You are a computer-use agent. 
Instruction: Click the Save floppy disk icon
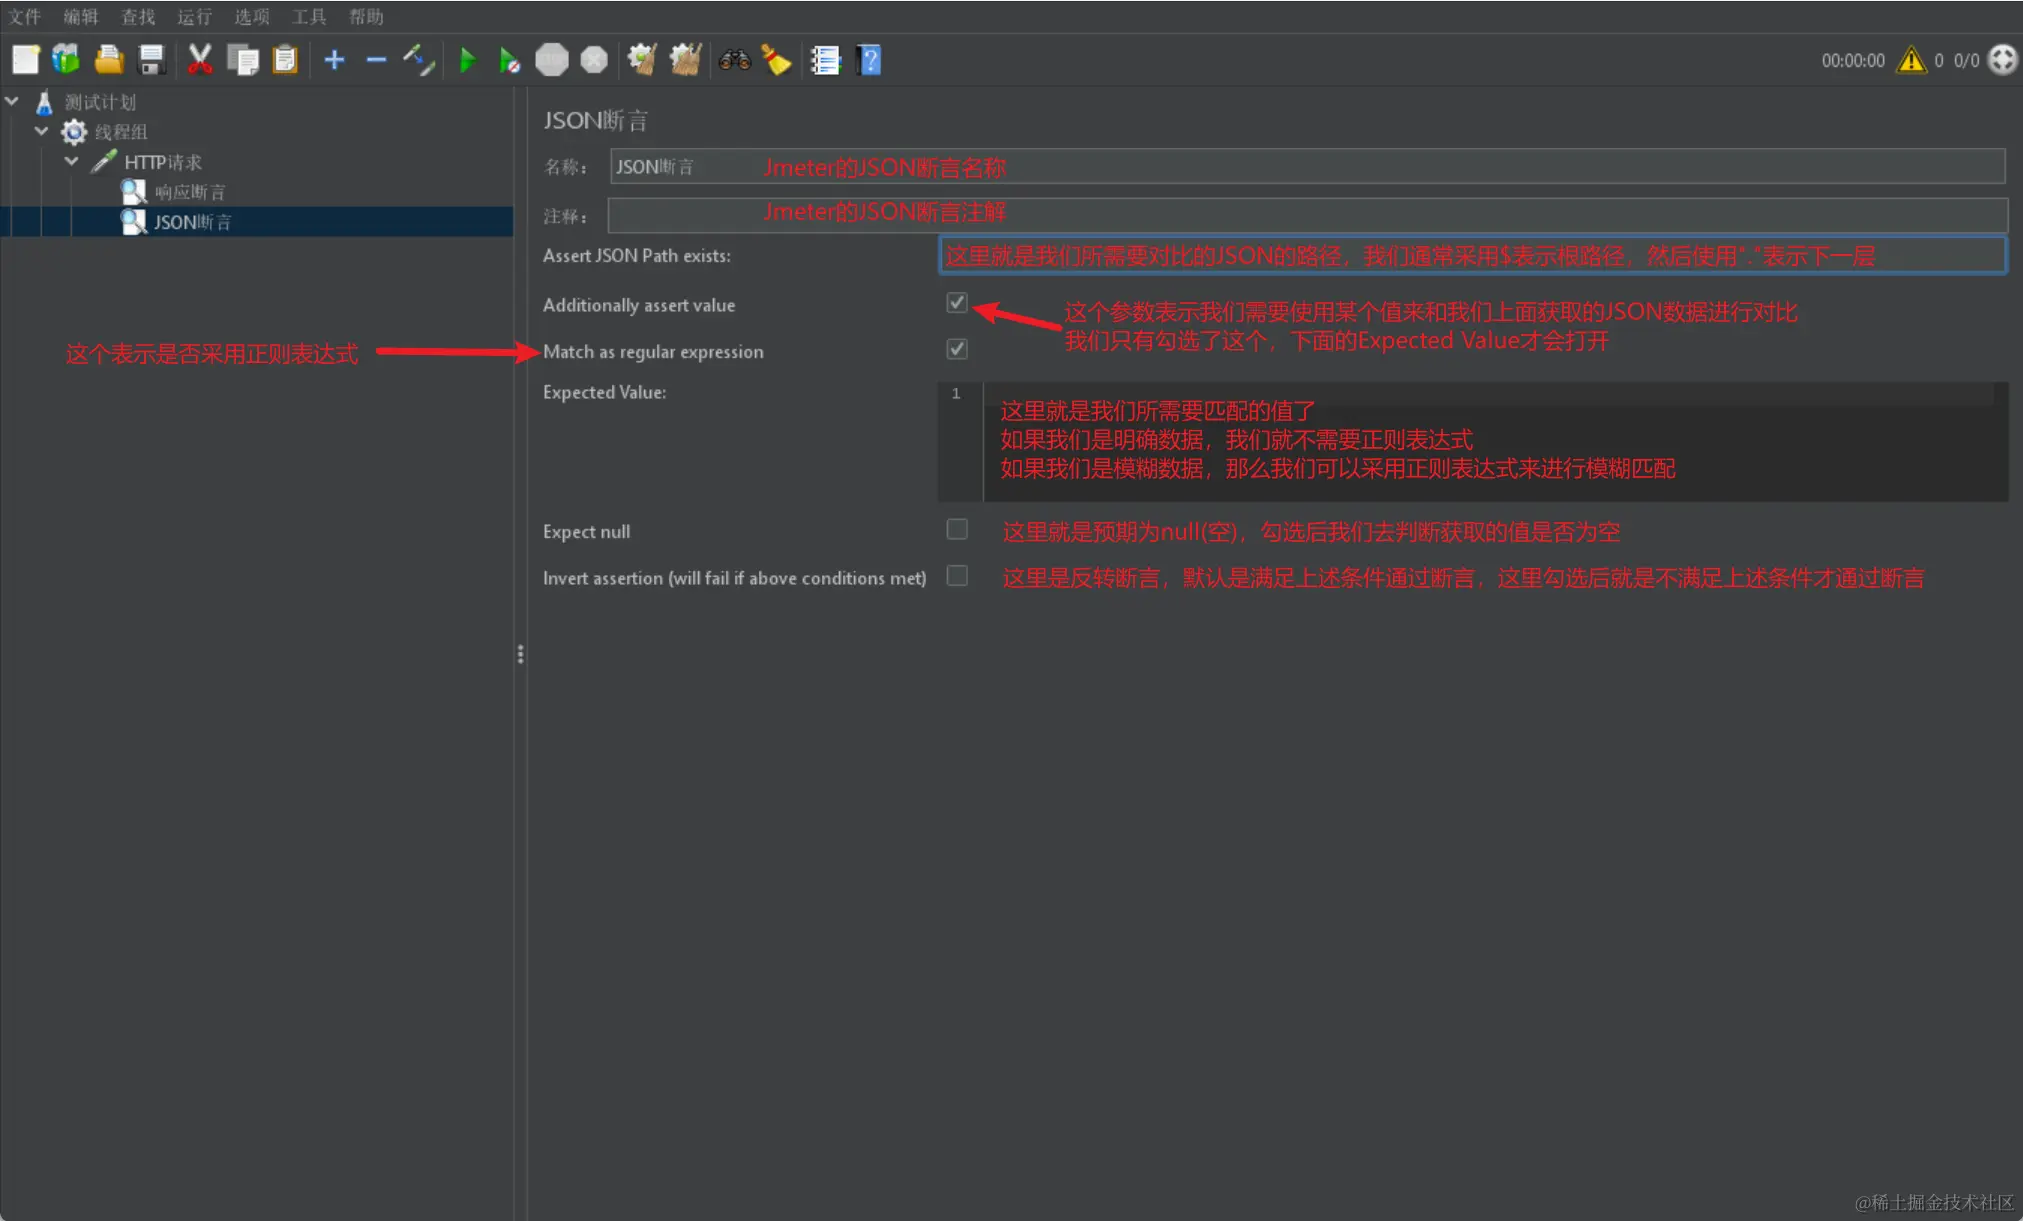151,61
